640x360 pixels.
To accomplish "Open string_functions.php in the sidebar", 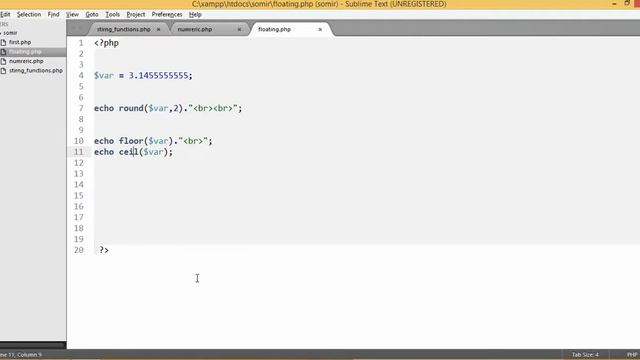I will click(36, 71).
